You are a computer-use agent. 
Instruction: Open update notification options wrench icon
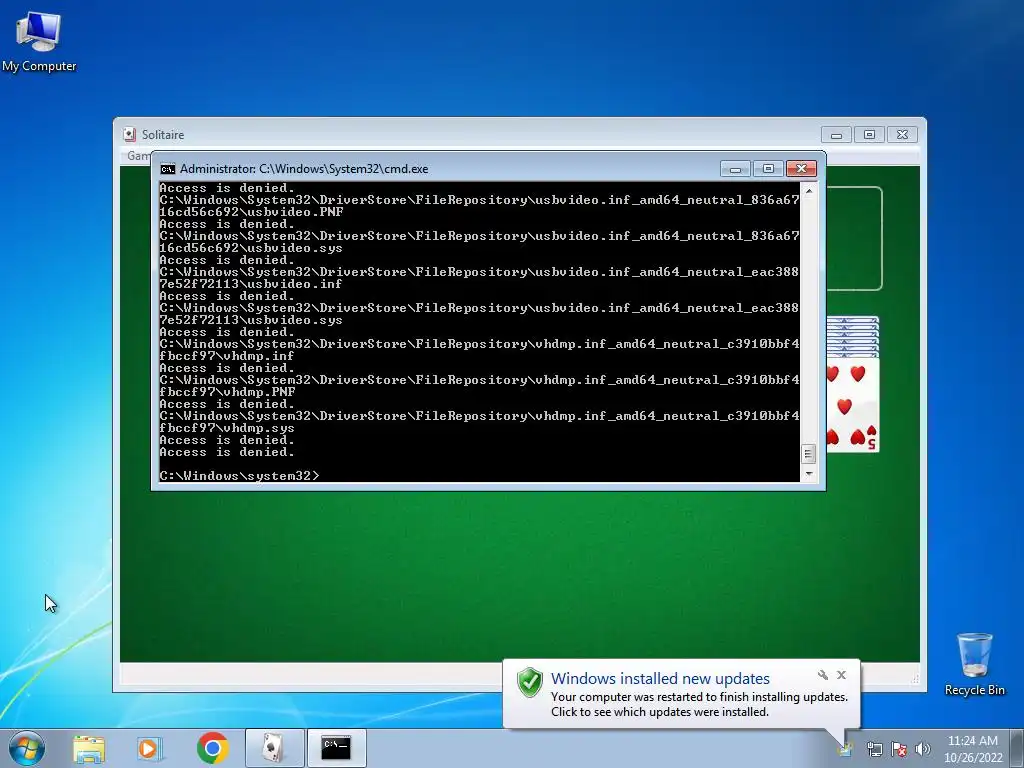(823, 675)
